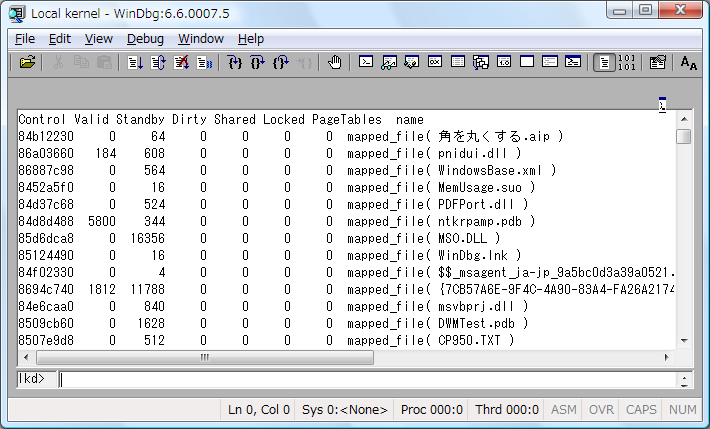Enable Source mode on toggle

click(604, 63)
